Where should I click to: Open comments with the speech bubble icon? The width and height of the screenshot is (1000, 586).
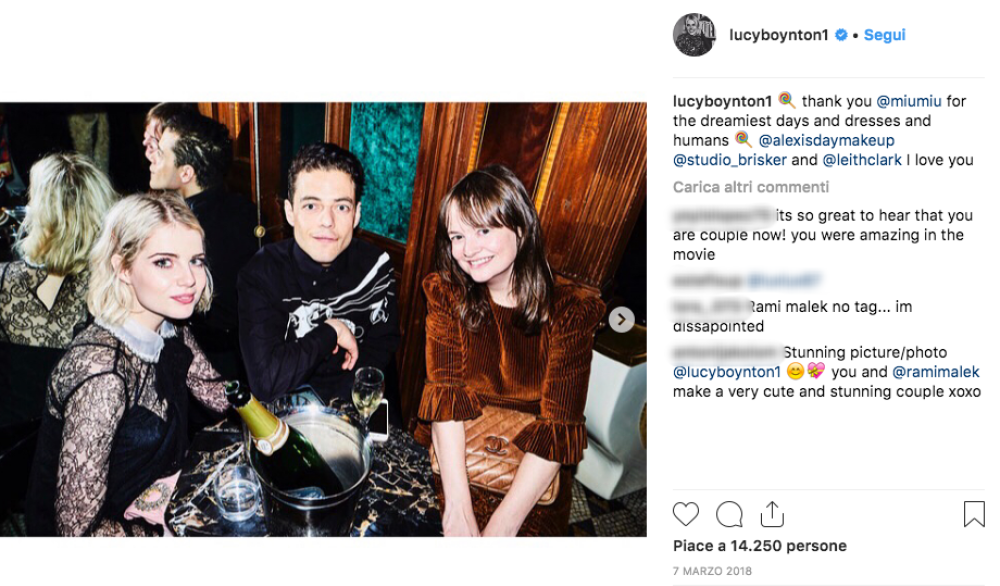click(729, 514)
